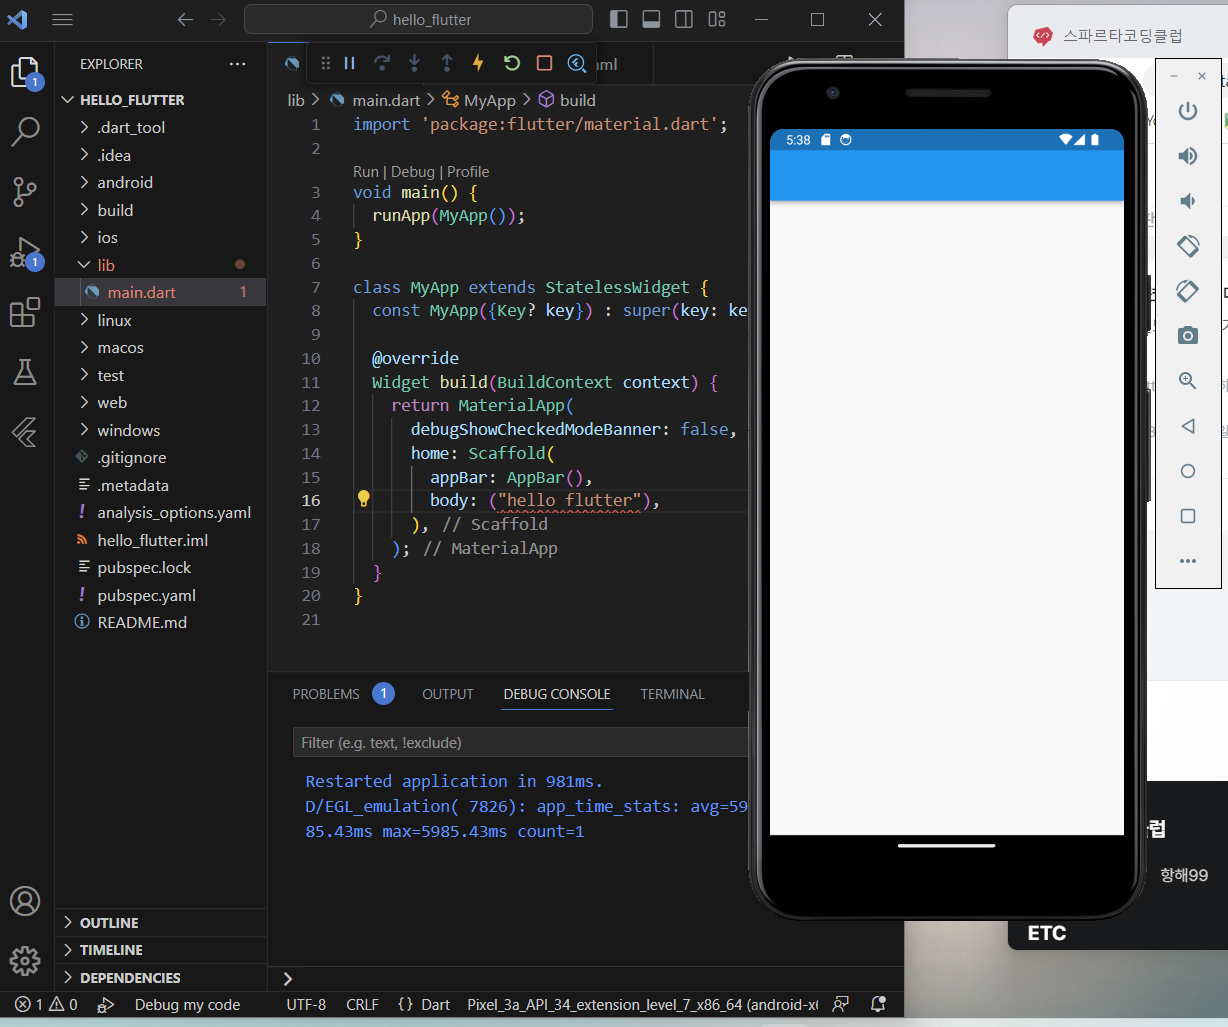Viewport: 1228px width, 1027px height.
Task: Switch to the DEBUG CONSOLE tab
Action: point(557,694)
